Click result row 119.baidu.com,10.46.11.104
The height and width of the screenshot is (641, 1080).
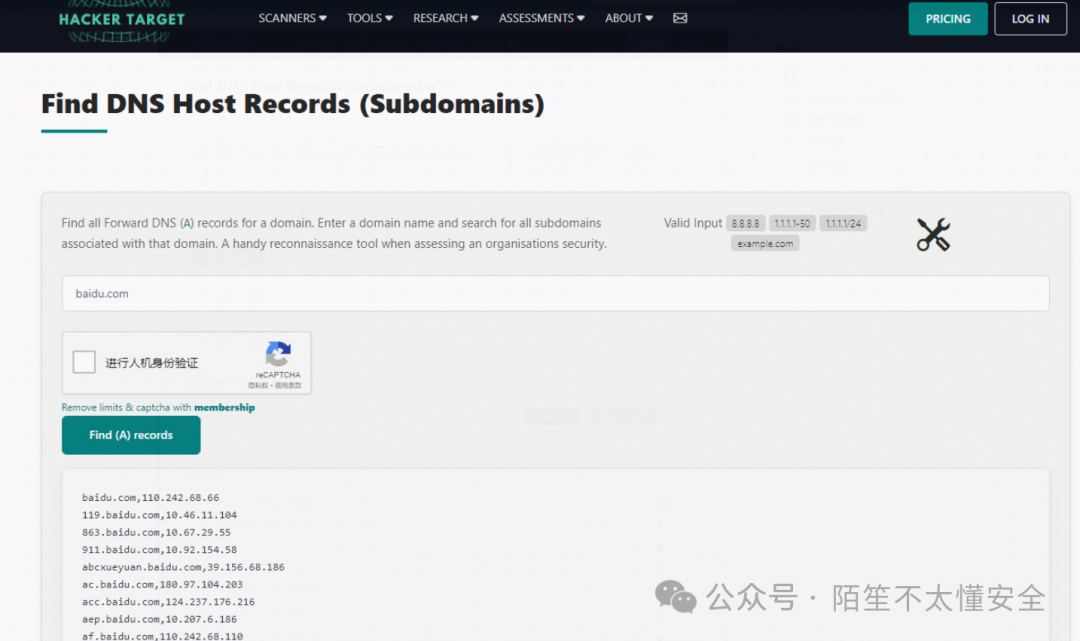tap(159, 515)
